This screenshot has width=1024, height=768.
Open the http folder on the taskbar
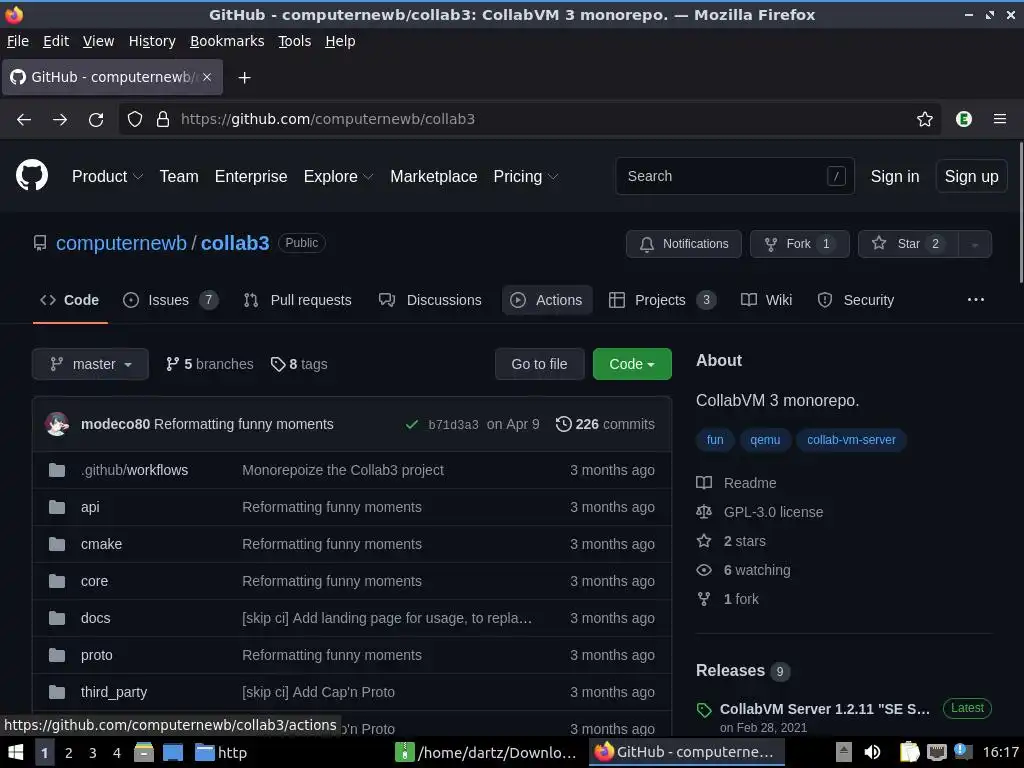[x=221, y=752]
